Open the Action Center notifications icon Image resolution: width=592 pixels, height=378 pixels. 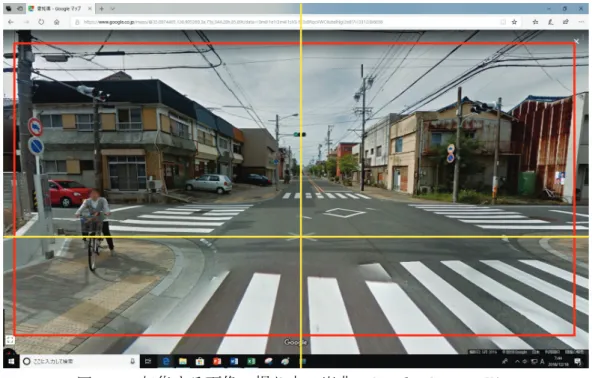pyautogui.click(x=578, y=361)
